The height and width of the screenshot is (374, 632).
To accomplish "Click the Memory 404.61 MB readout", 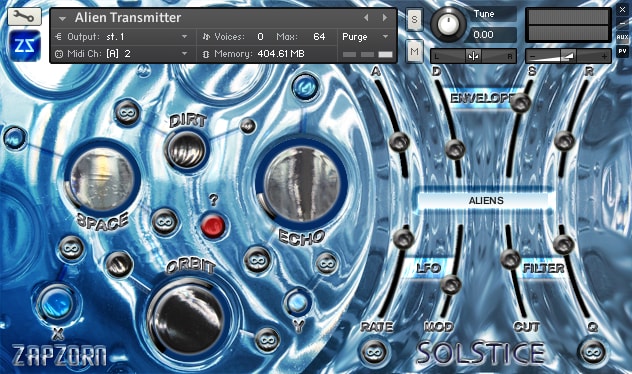I will pyautogui.click(x=281, y=54).
